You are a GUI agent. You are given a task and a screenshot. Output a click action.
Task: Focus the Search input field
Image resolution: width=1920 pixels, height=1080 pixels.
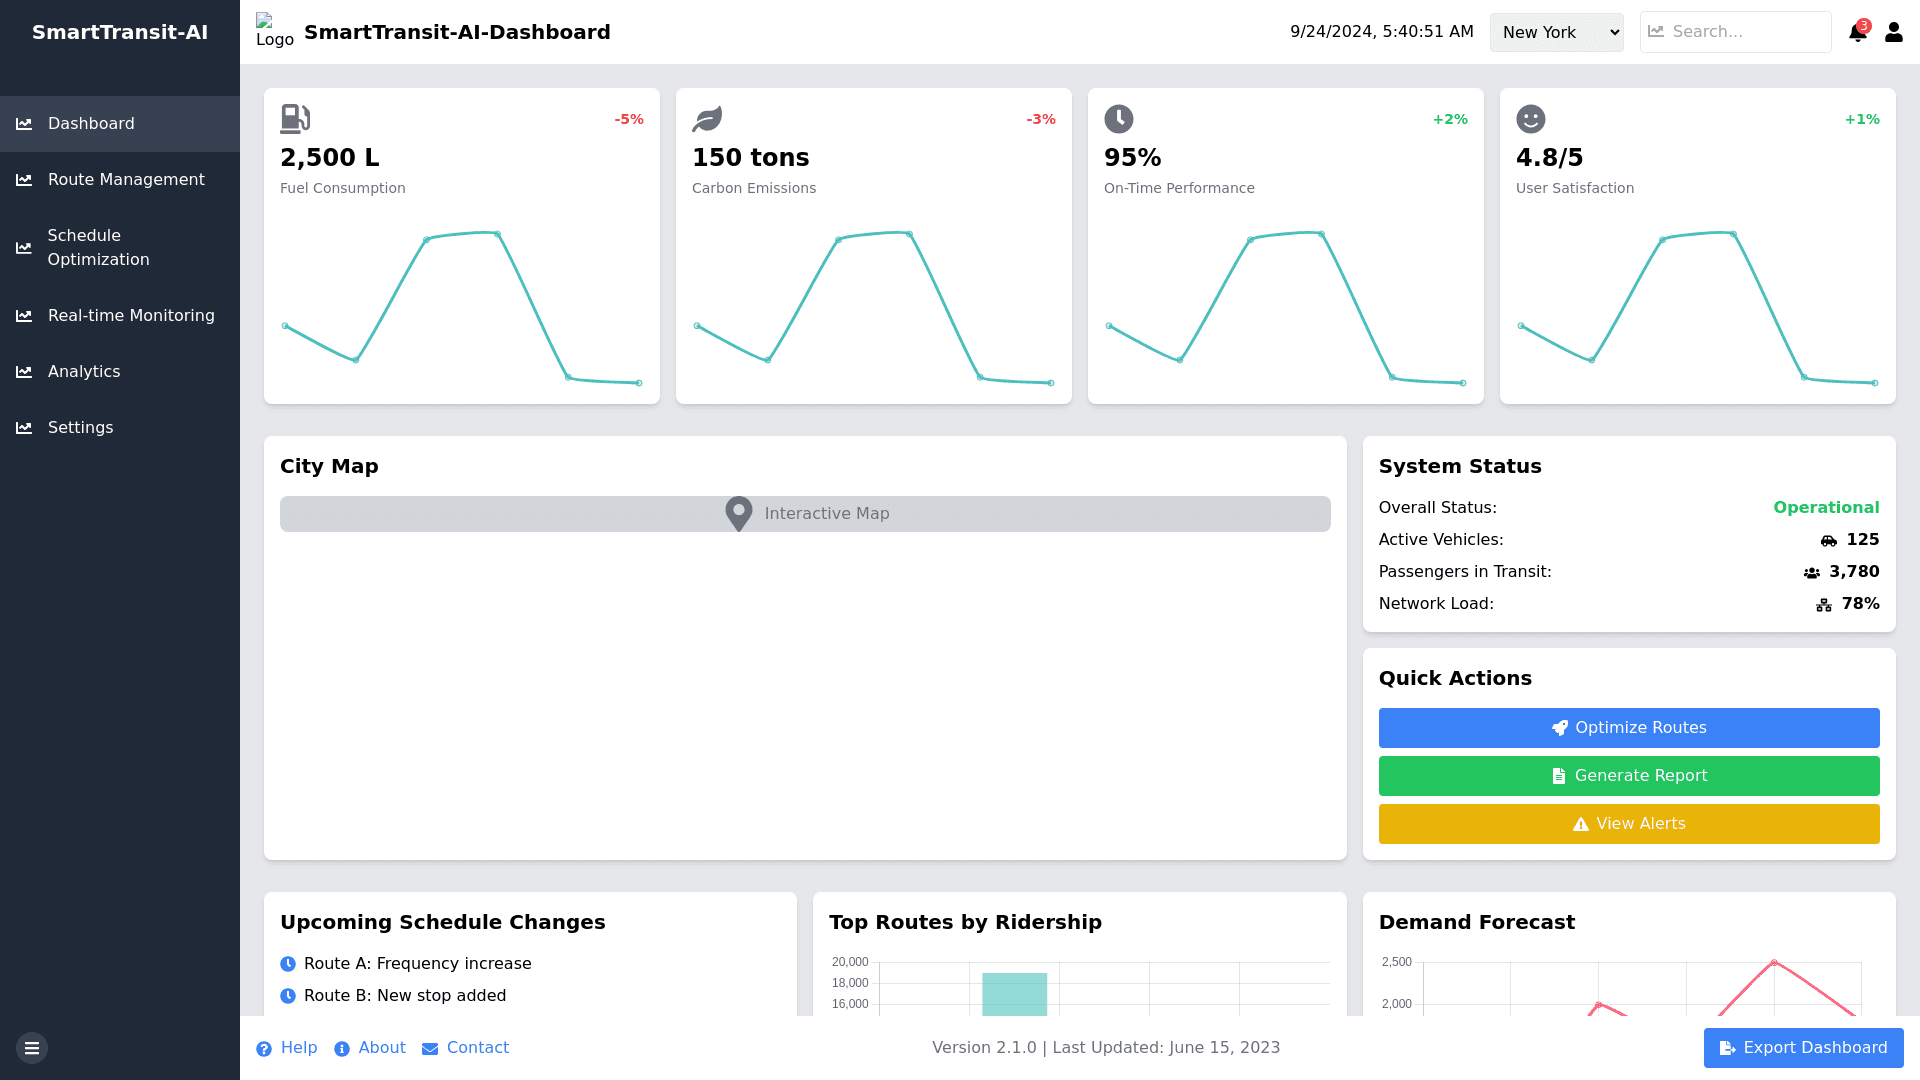point(1745,32)
